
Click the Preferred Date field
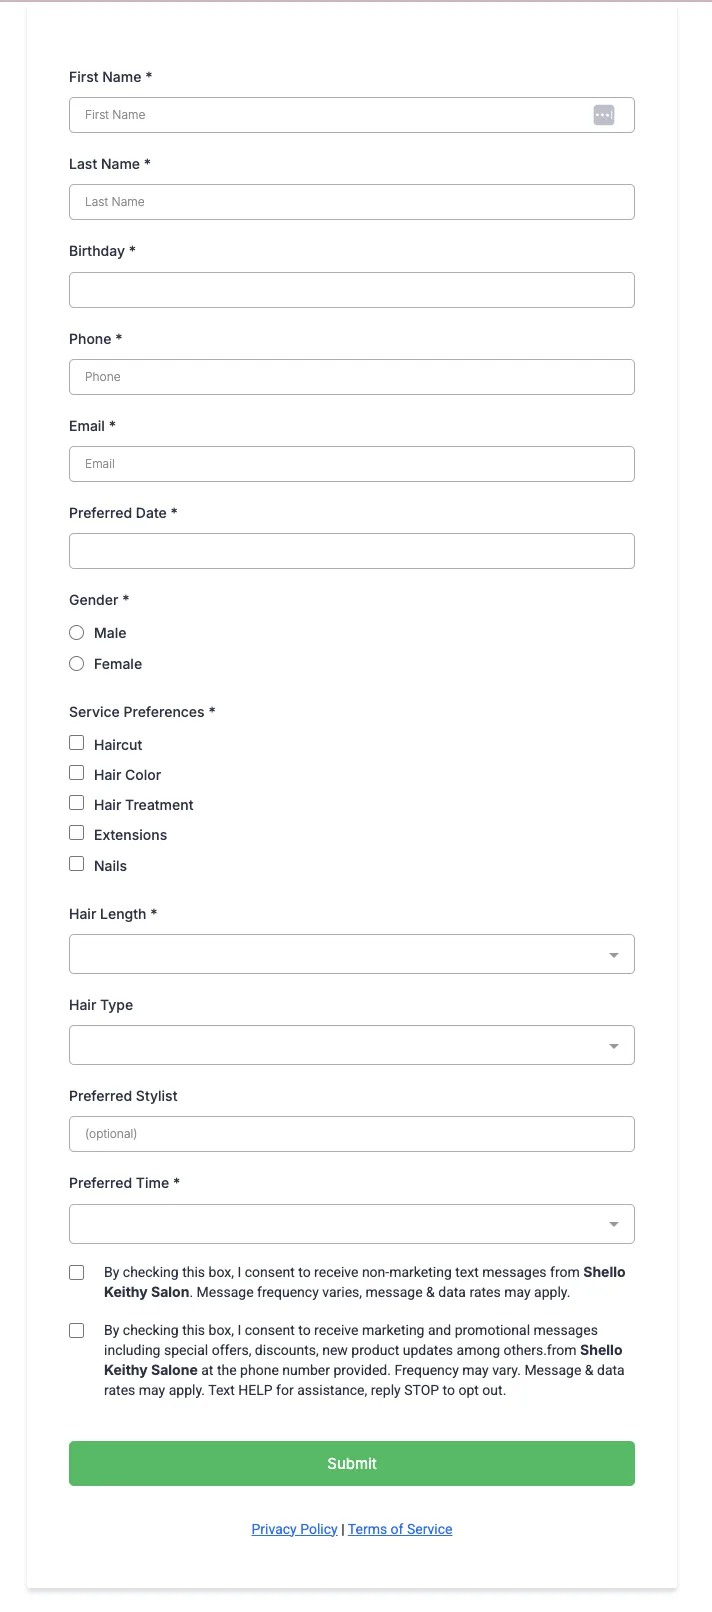pyautogui.click(x=352, y=551)
